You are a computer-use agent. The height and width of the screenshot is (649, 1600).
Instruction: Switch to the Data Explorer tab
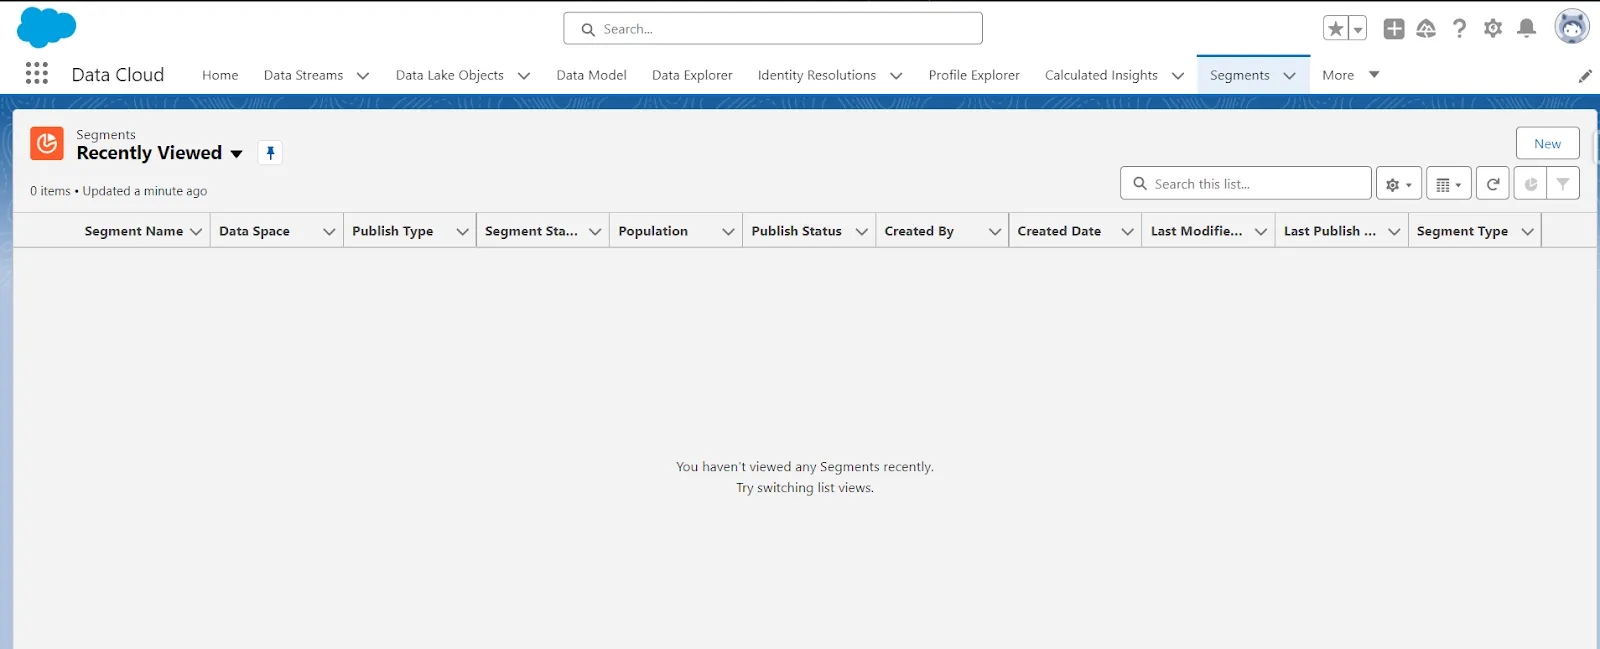[692, 75]
